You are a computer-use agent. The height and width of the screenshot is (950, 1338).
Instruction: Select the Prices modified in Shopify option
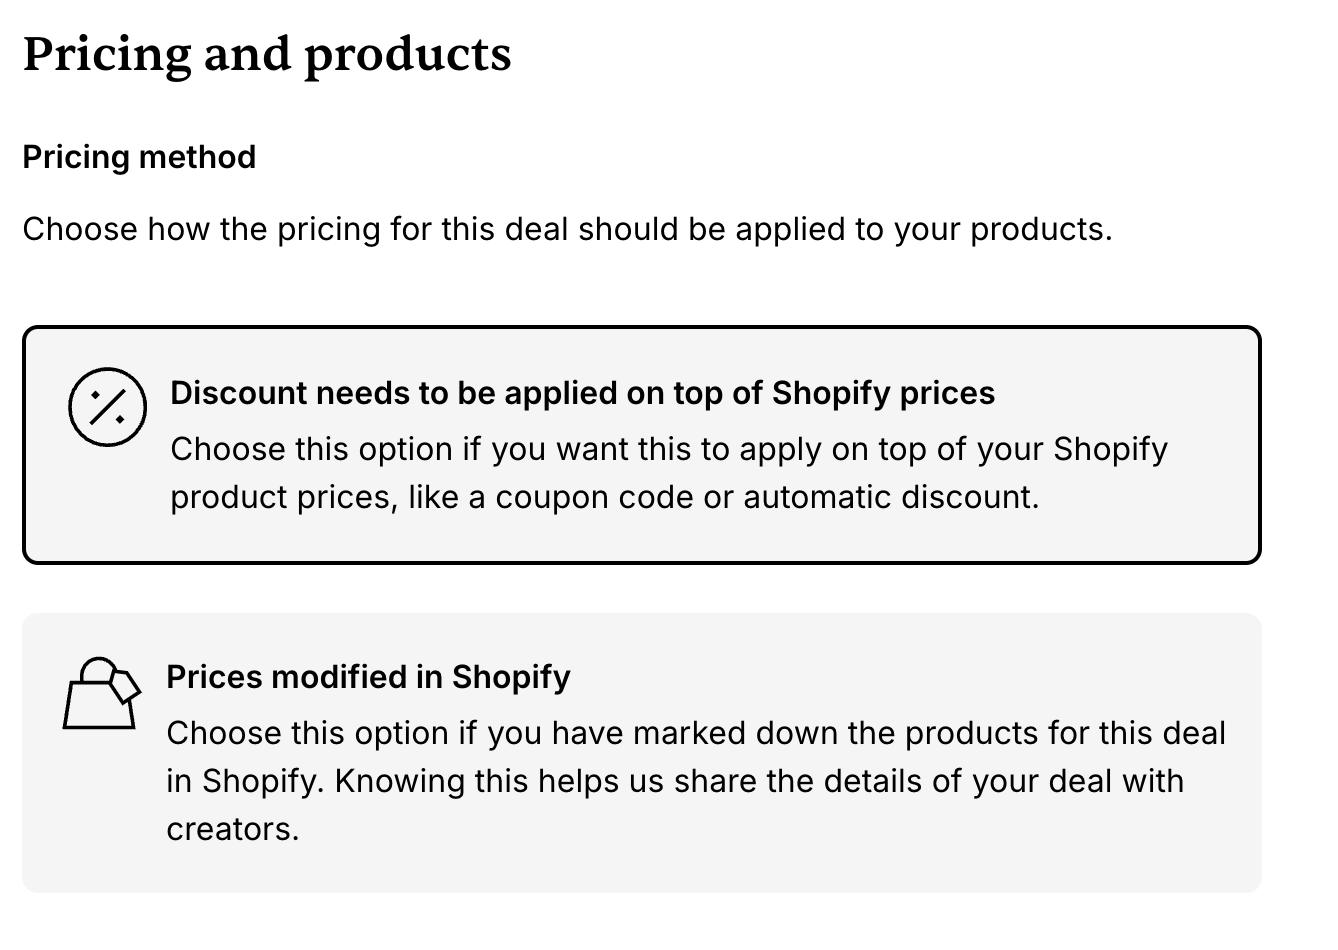pyautogui.click(x=641, y=752)
